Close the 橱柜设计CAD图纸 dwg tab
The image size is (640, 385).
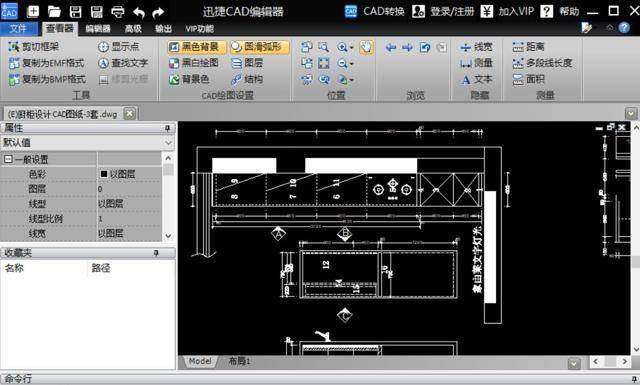(129, 113)
